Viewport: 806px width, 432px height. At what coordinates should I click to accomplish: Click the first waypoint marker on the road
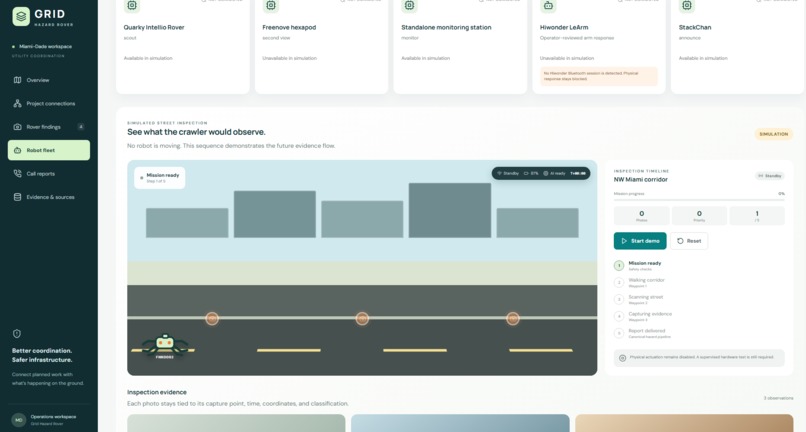[212, 319]
